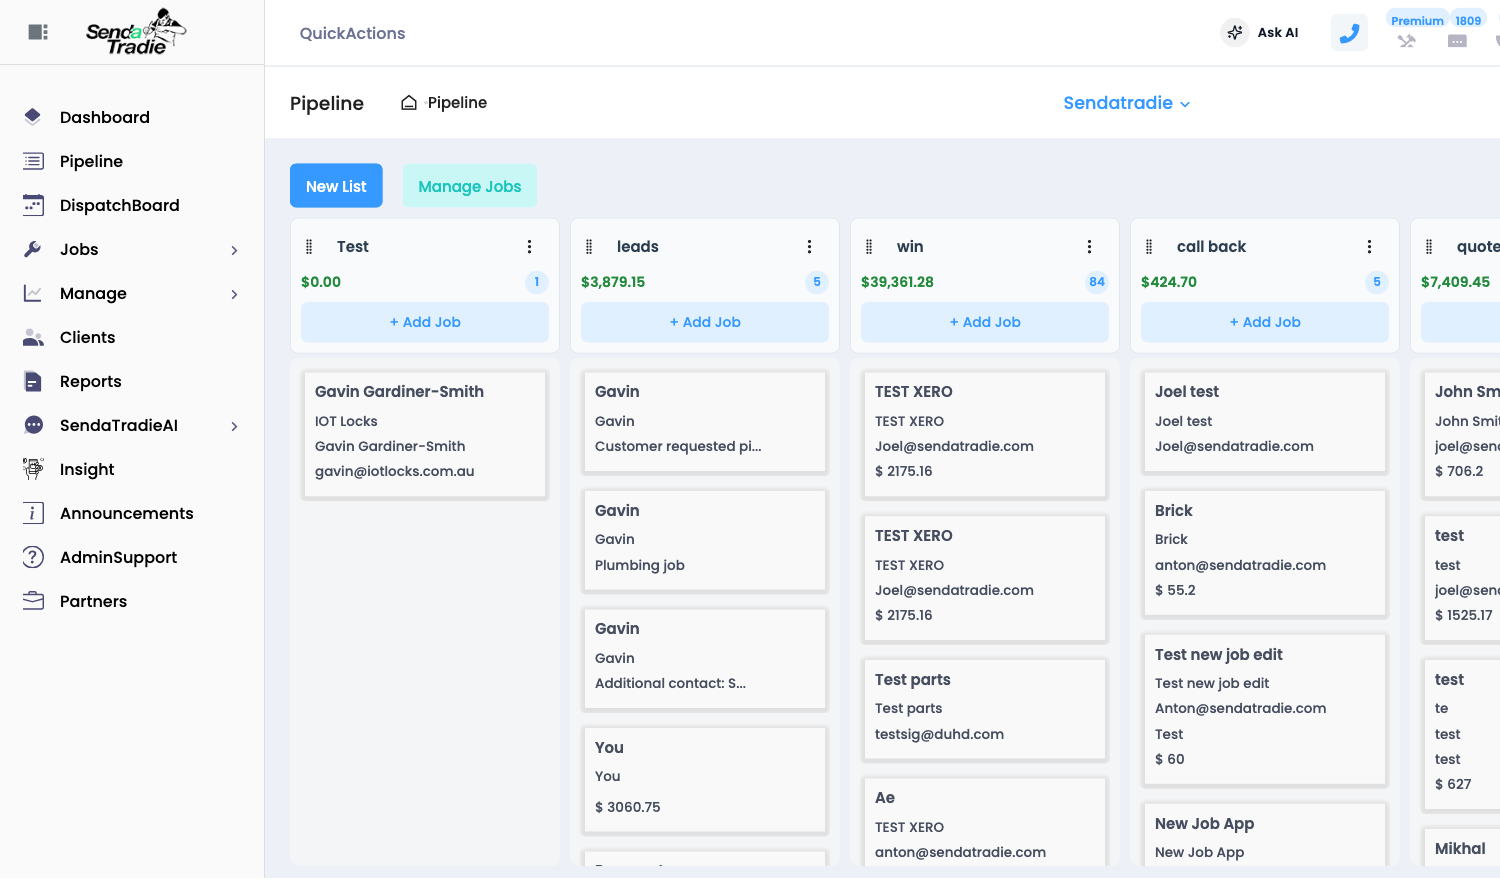The image size is (1500, 891).
Task: Click the drag handle of quote list
Action: pyautogui.click(x=1429, y=247)
